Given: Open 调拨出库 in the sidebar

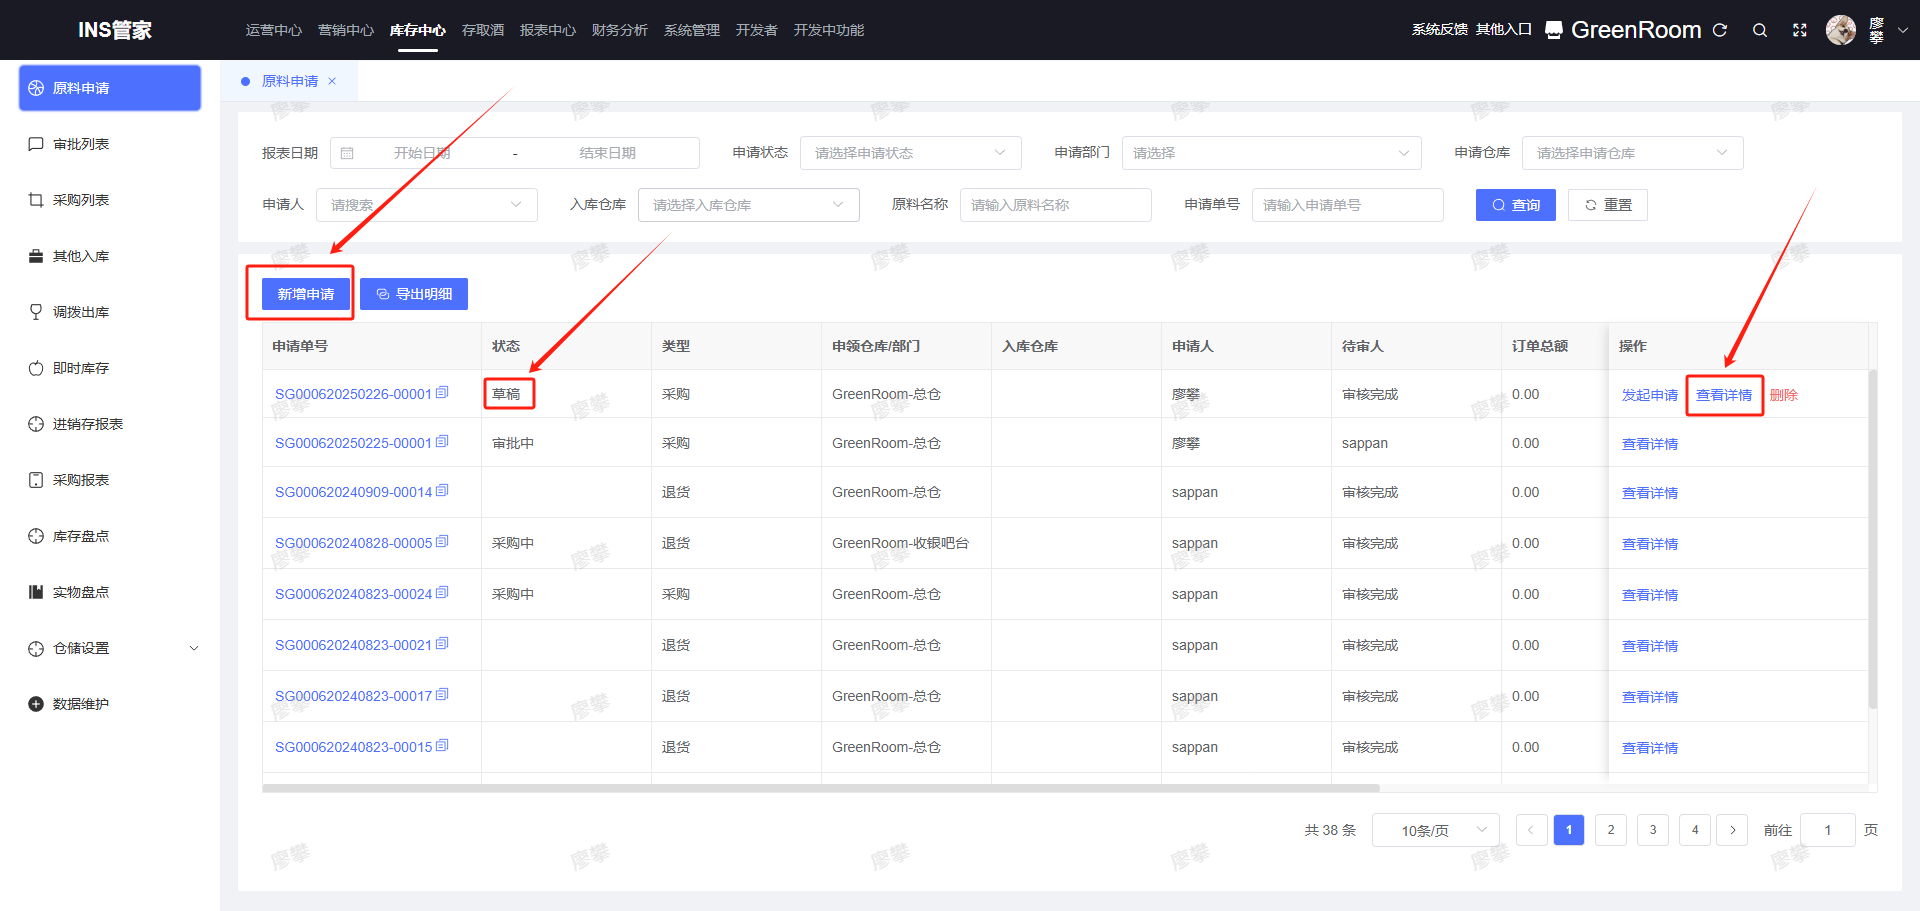Looking at the screenshot, I should (110, 312).
